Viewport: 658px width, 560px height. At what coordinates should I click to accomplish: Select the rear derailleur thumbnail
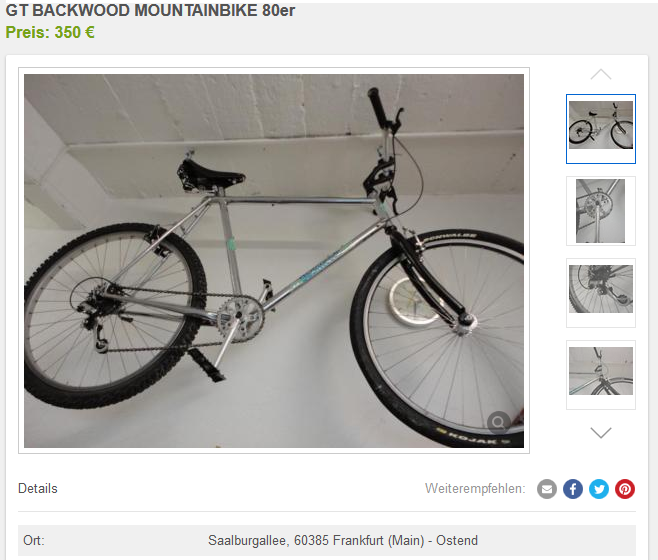pos(601,293)
